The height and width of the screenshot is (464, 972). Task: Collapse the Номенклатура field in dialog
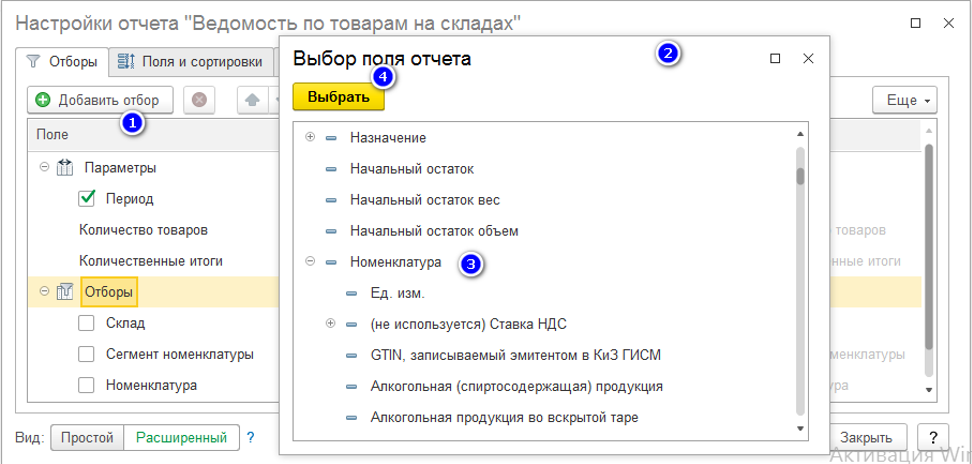click(311, 262)
